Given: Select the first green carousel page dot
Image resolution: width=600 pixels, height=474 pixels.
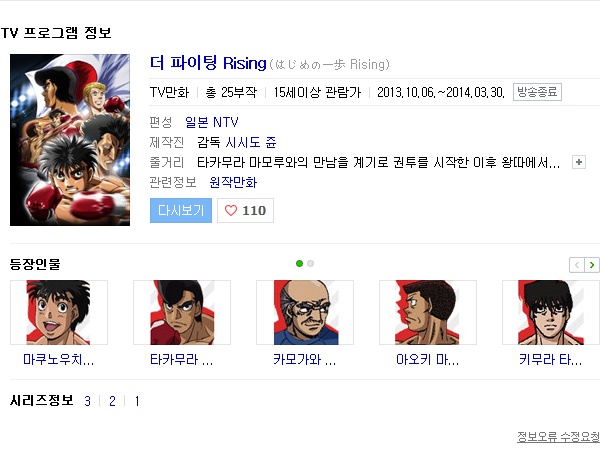Looking at the screenshot, I should (300, 263).
